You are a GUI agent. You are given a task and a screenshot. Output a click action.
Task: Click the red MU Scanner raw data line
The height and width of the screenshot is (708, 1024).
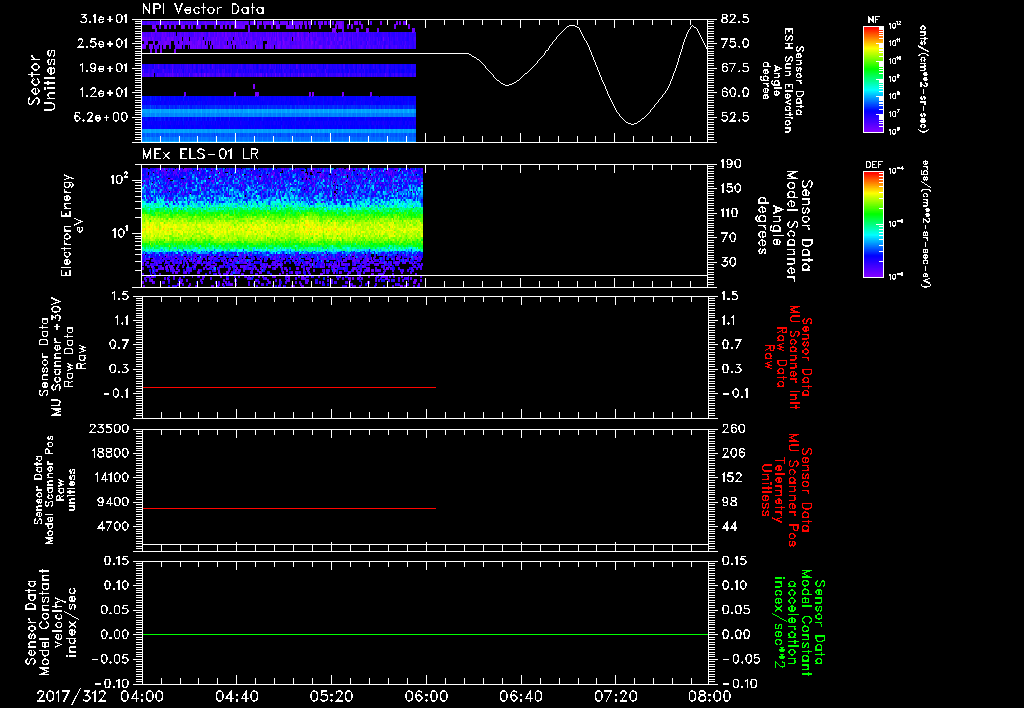click(289, 387)
